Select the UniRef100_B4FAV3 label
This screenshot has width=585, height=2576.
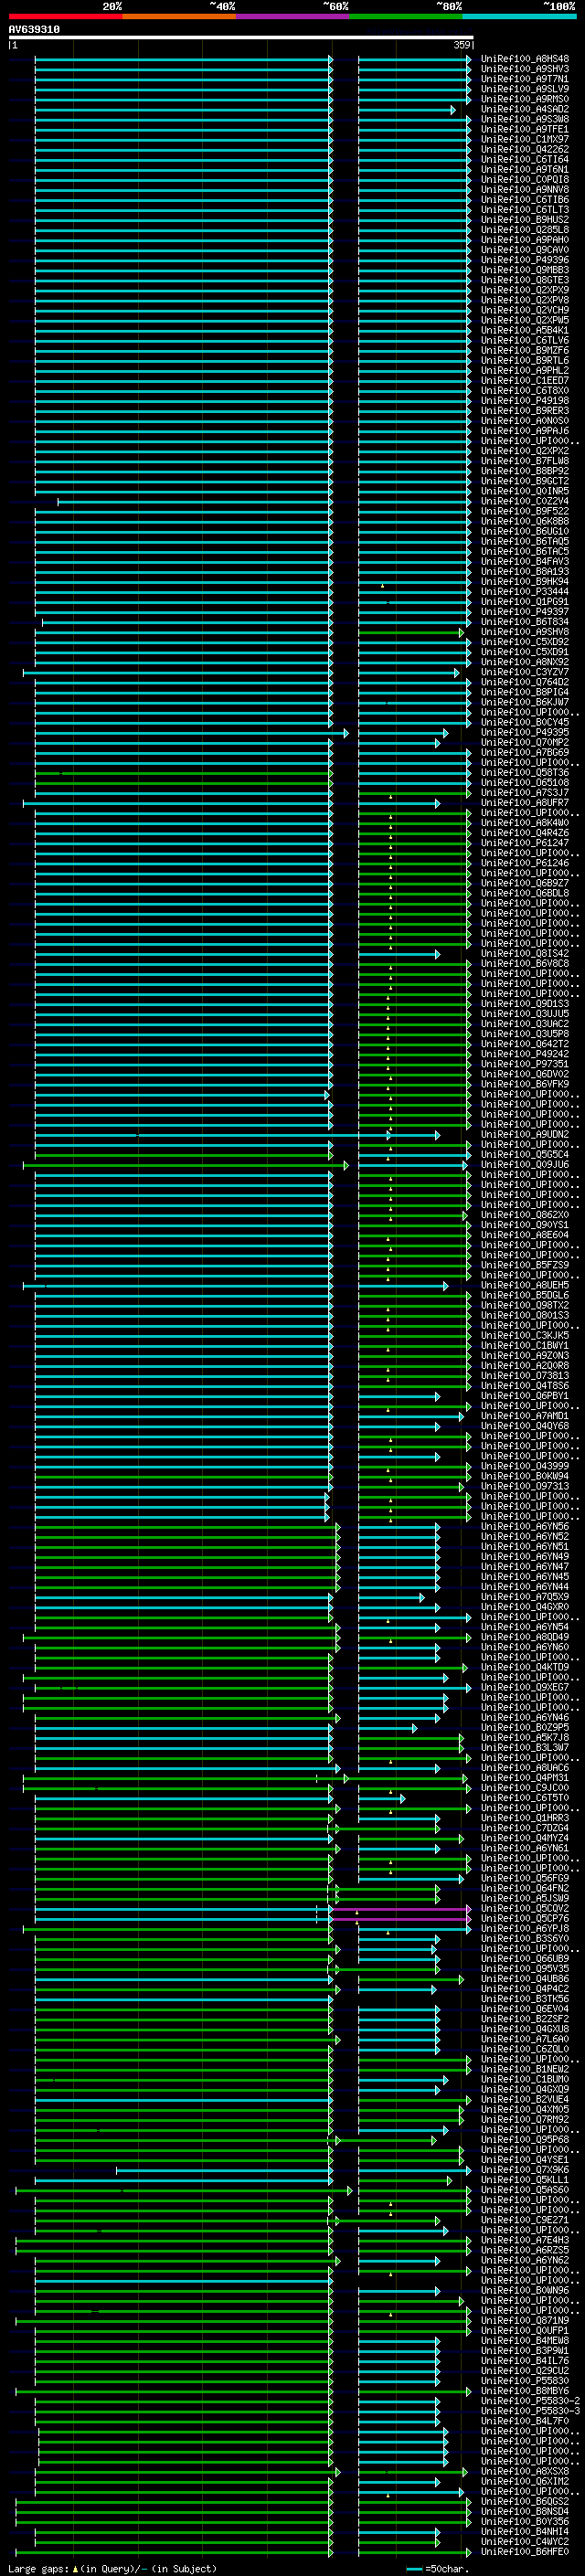[525, 562]
